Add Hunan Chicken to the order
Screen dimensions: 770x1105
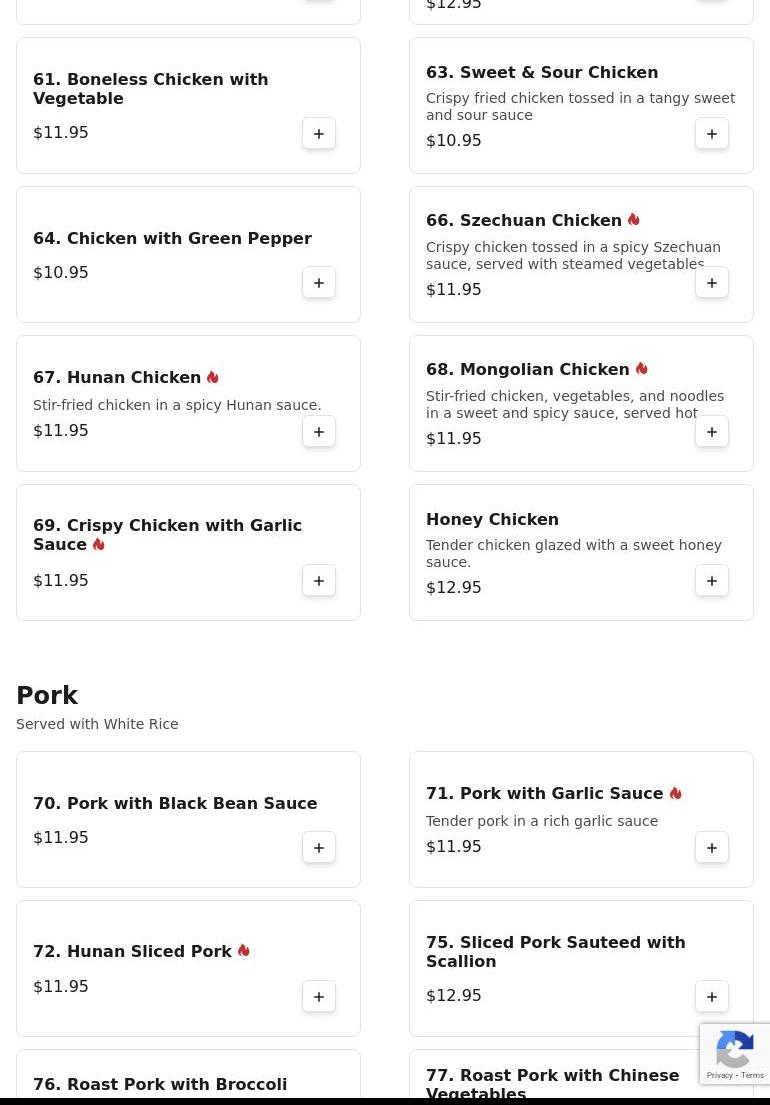(318, 431)
